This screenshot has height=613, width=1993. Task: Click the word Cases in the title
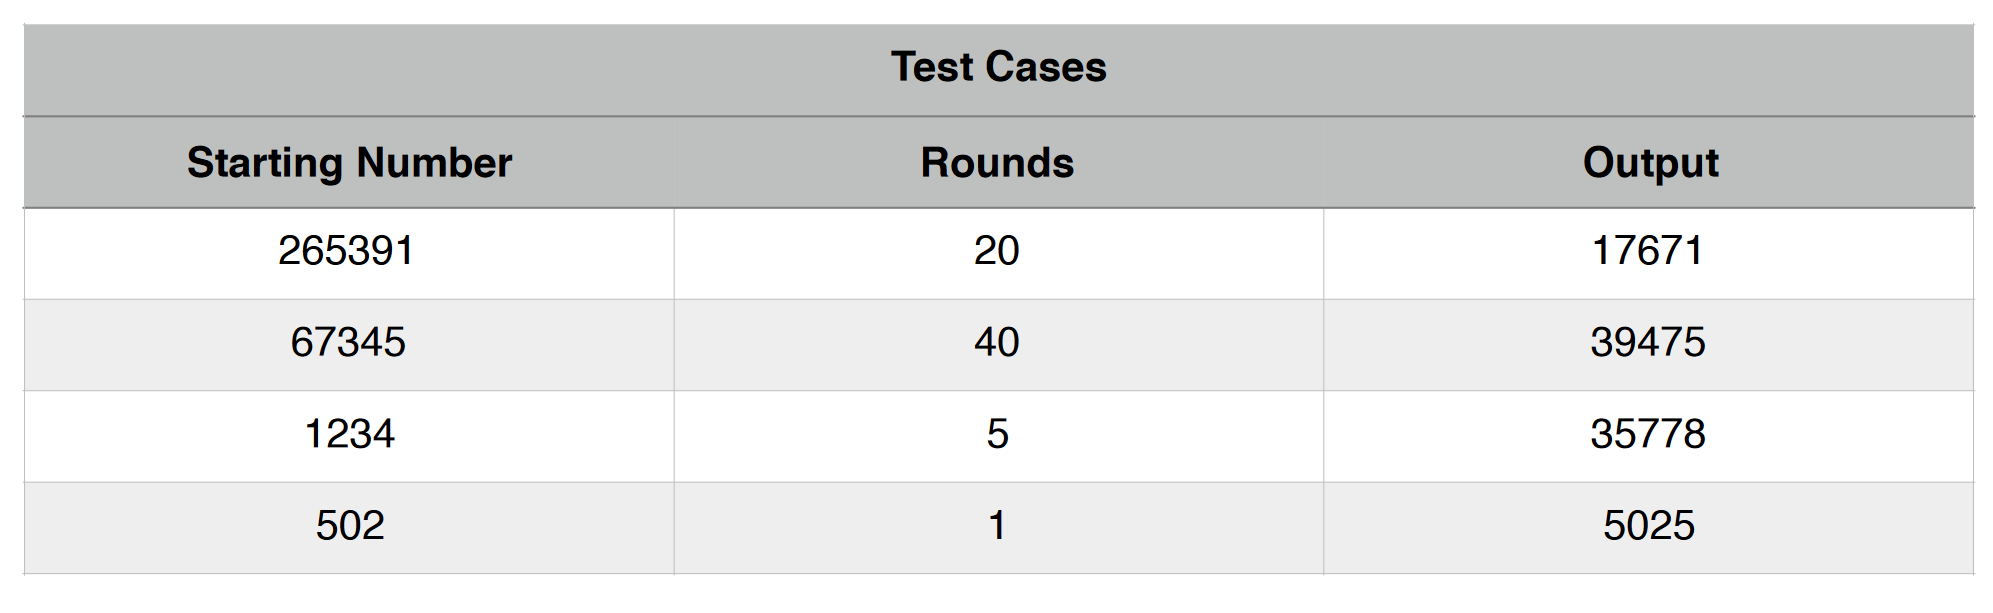point(1047,67)
